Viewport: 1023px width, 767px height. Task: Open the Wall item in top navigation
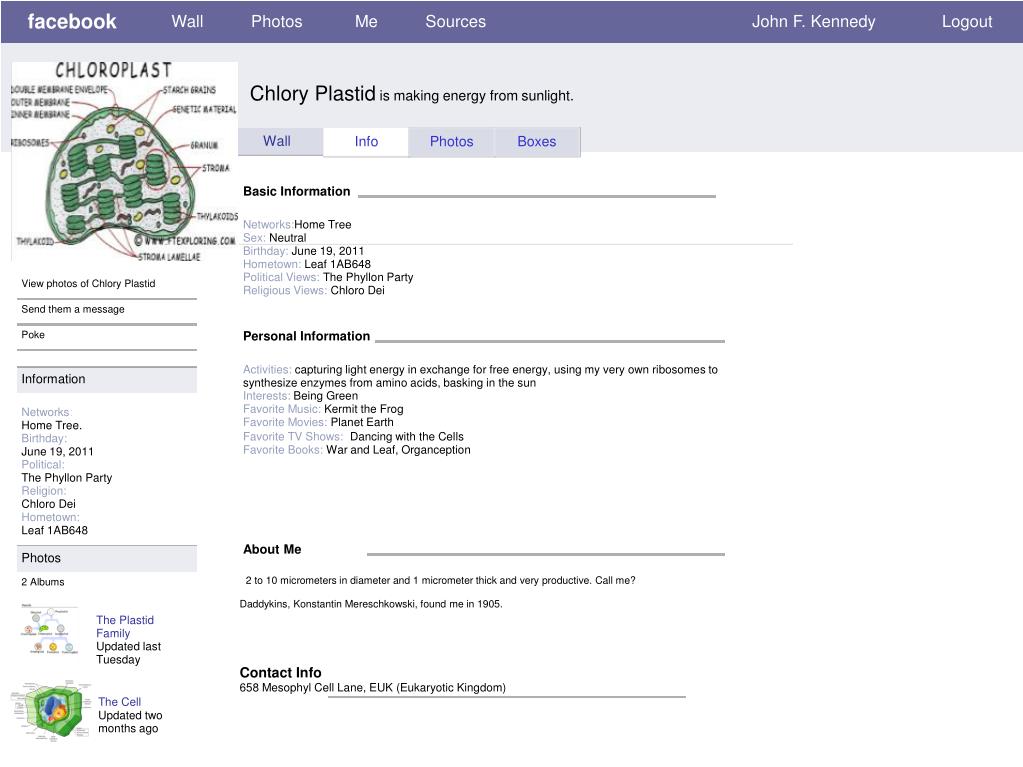point(187,22)
